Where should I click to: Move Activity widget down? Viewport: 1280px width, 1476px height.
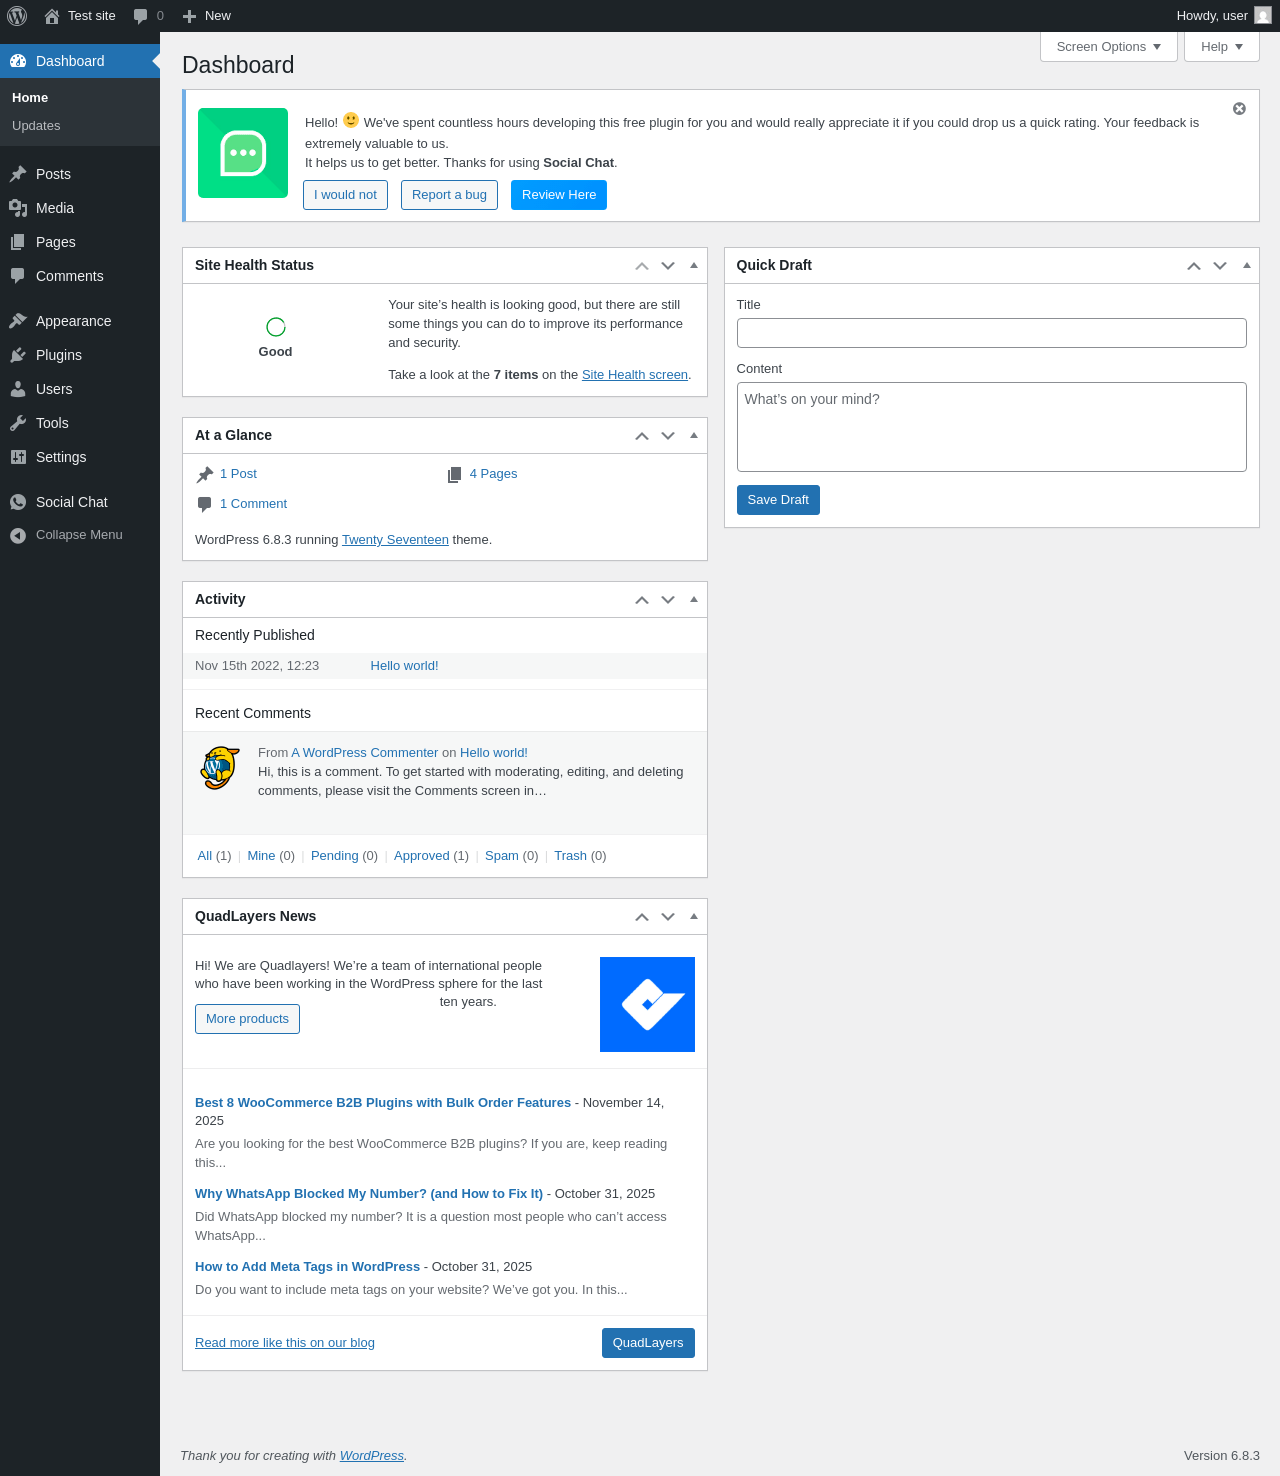[x=668, y=600]
